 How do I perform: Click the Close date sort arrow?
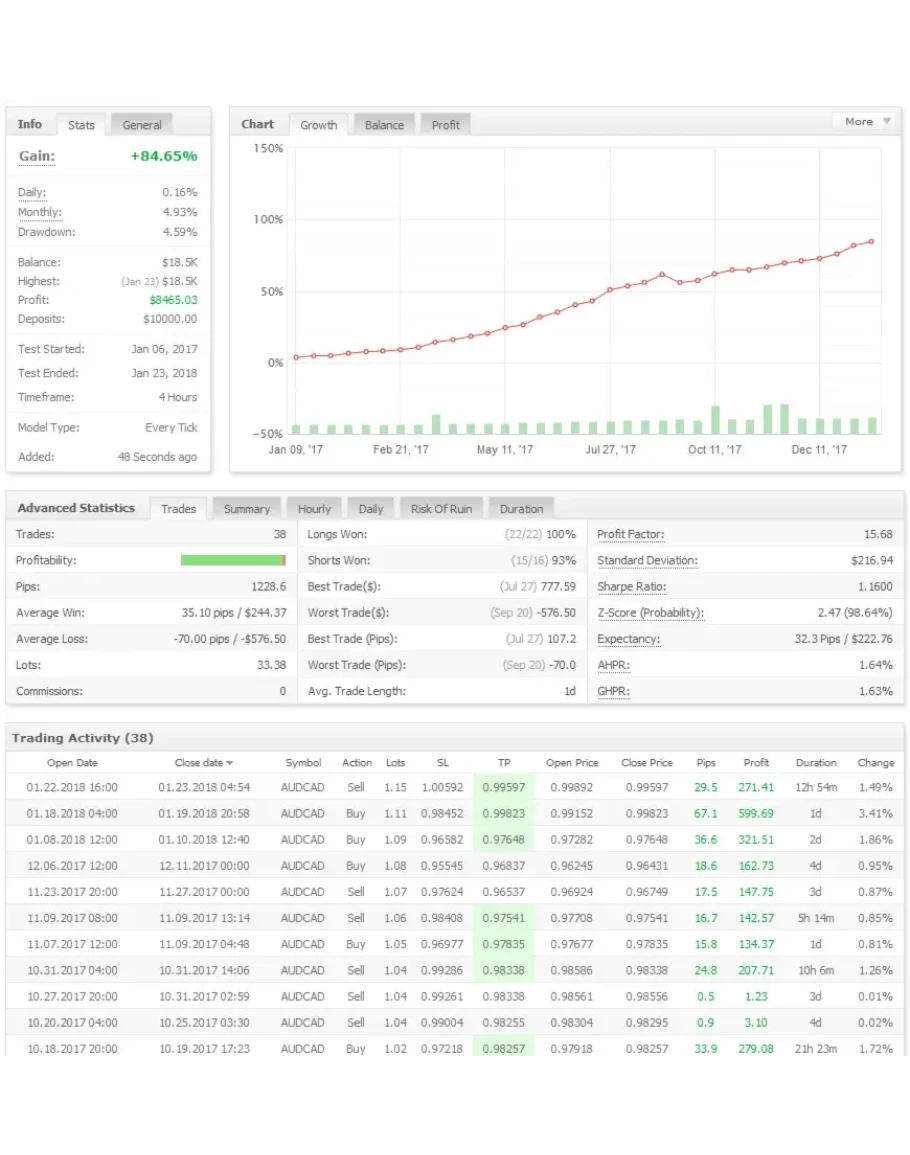tap(229, 763)
